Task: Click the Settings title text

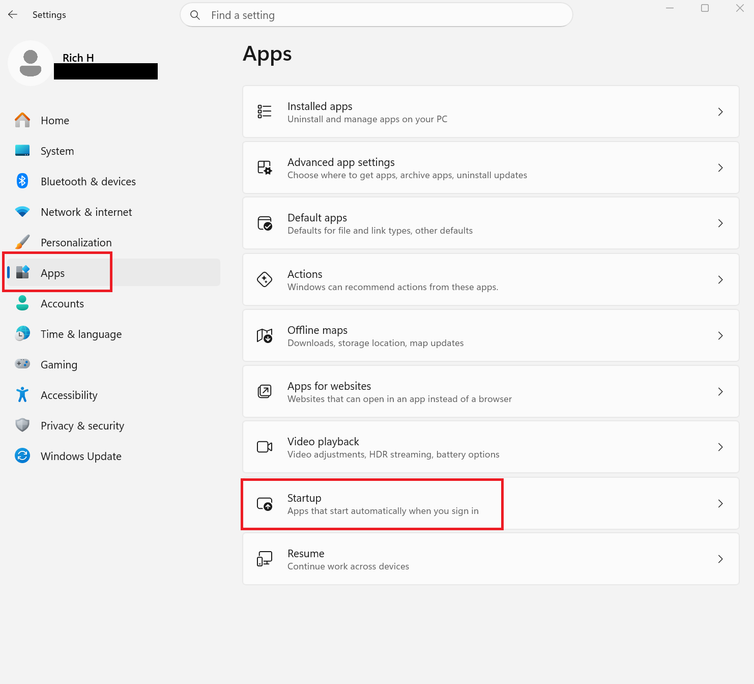Action: pyautogui.click(x=49, y=15)
